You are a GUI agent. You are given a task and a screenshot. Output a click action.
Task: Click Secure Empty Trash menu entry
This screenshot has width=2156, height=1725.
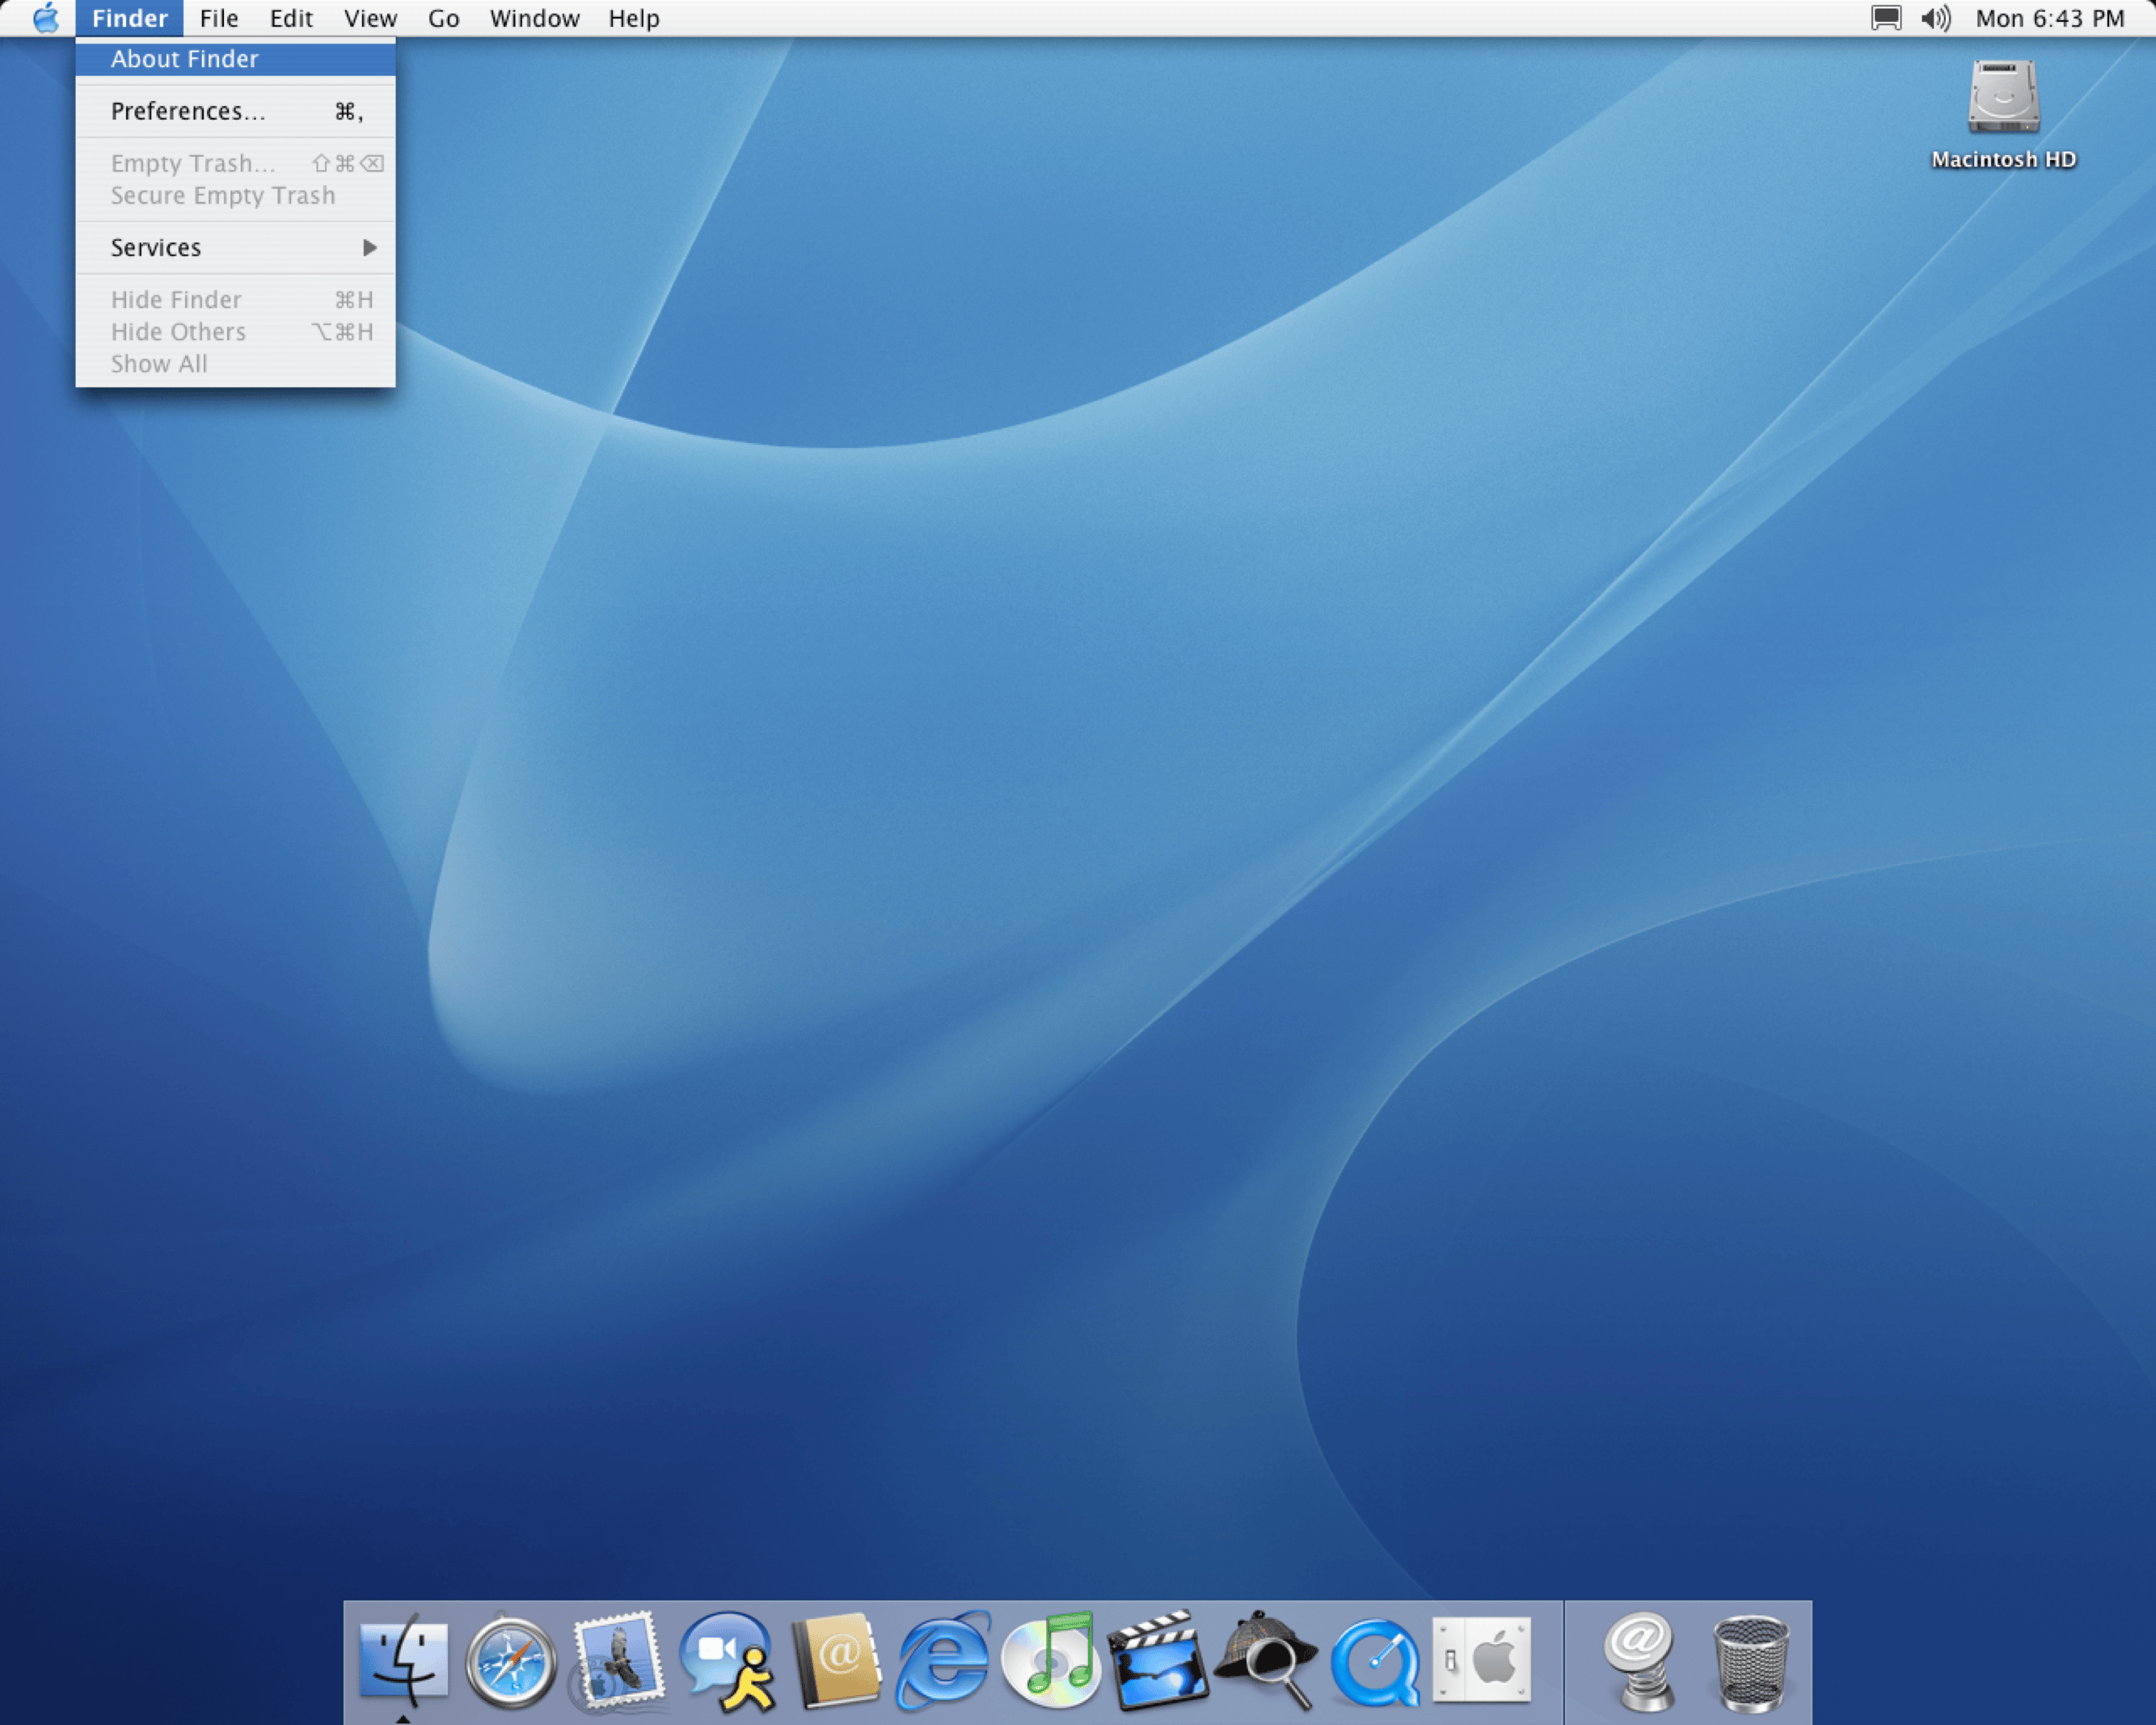[x=236, y=195]
